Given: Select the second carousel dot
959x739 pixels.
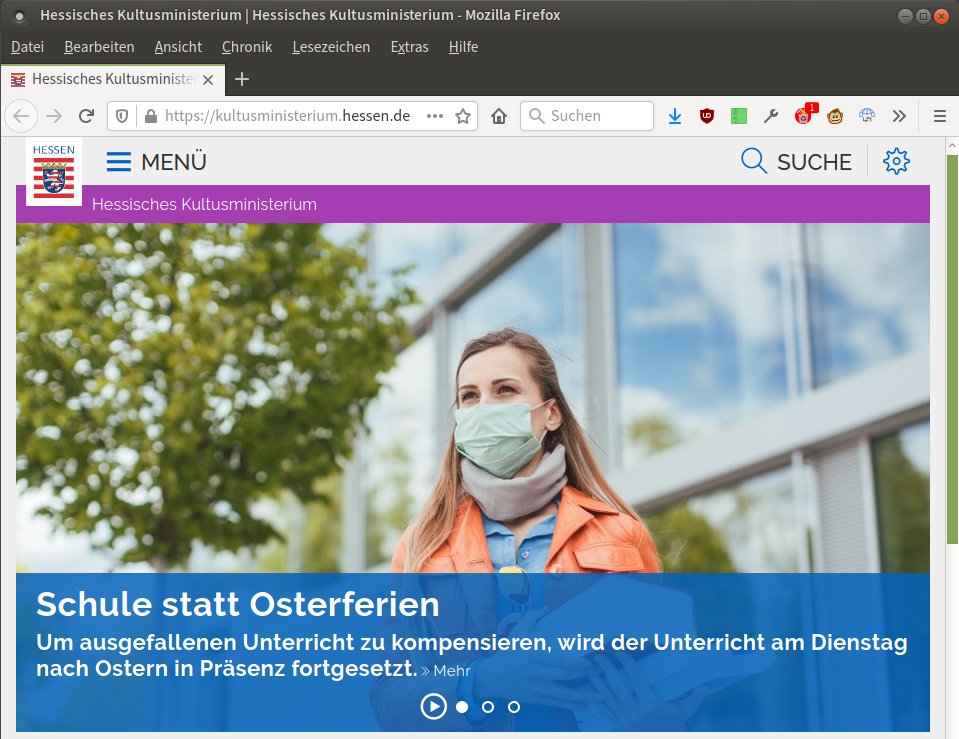Looking at the screenshot, I should click(x=462, y=707).
